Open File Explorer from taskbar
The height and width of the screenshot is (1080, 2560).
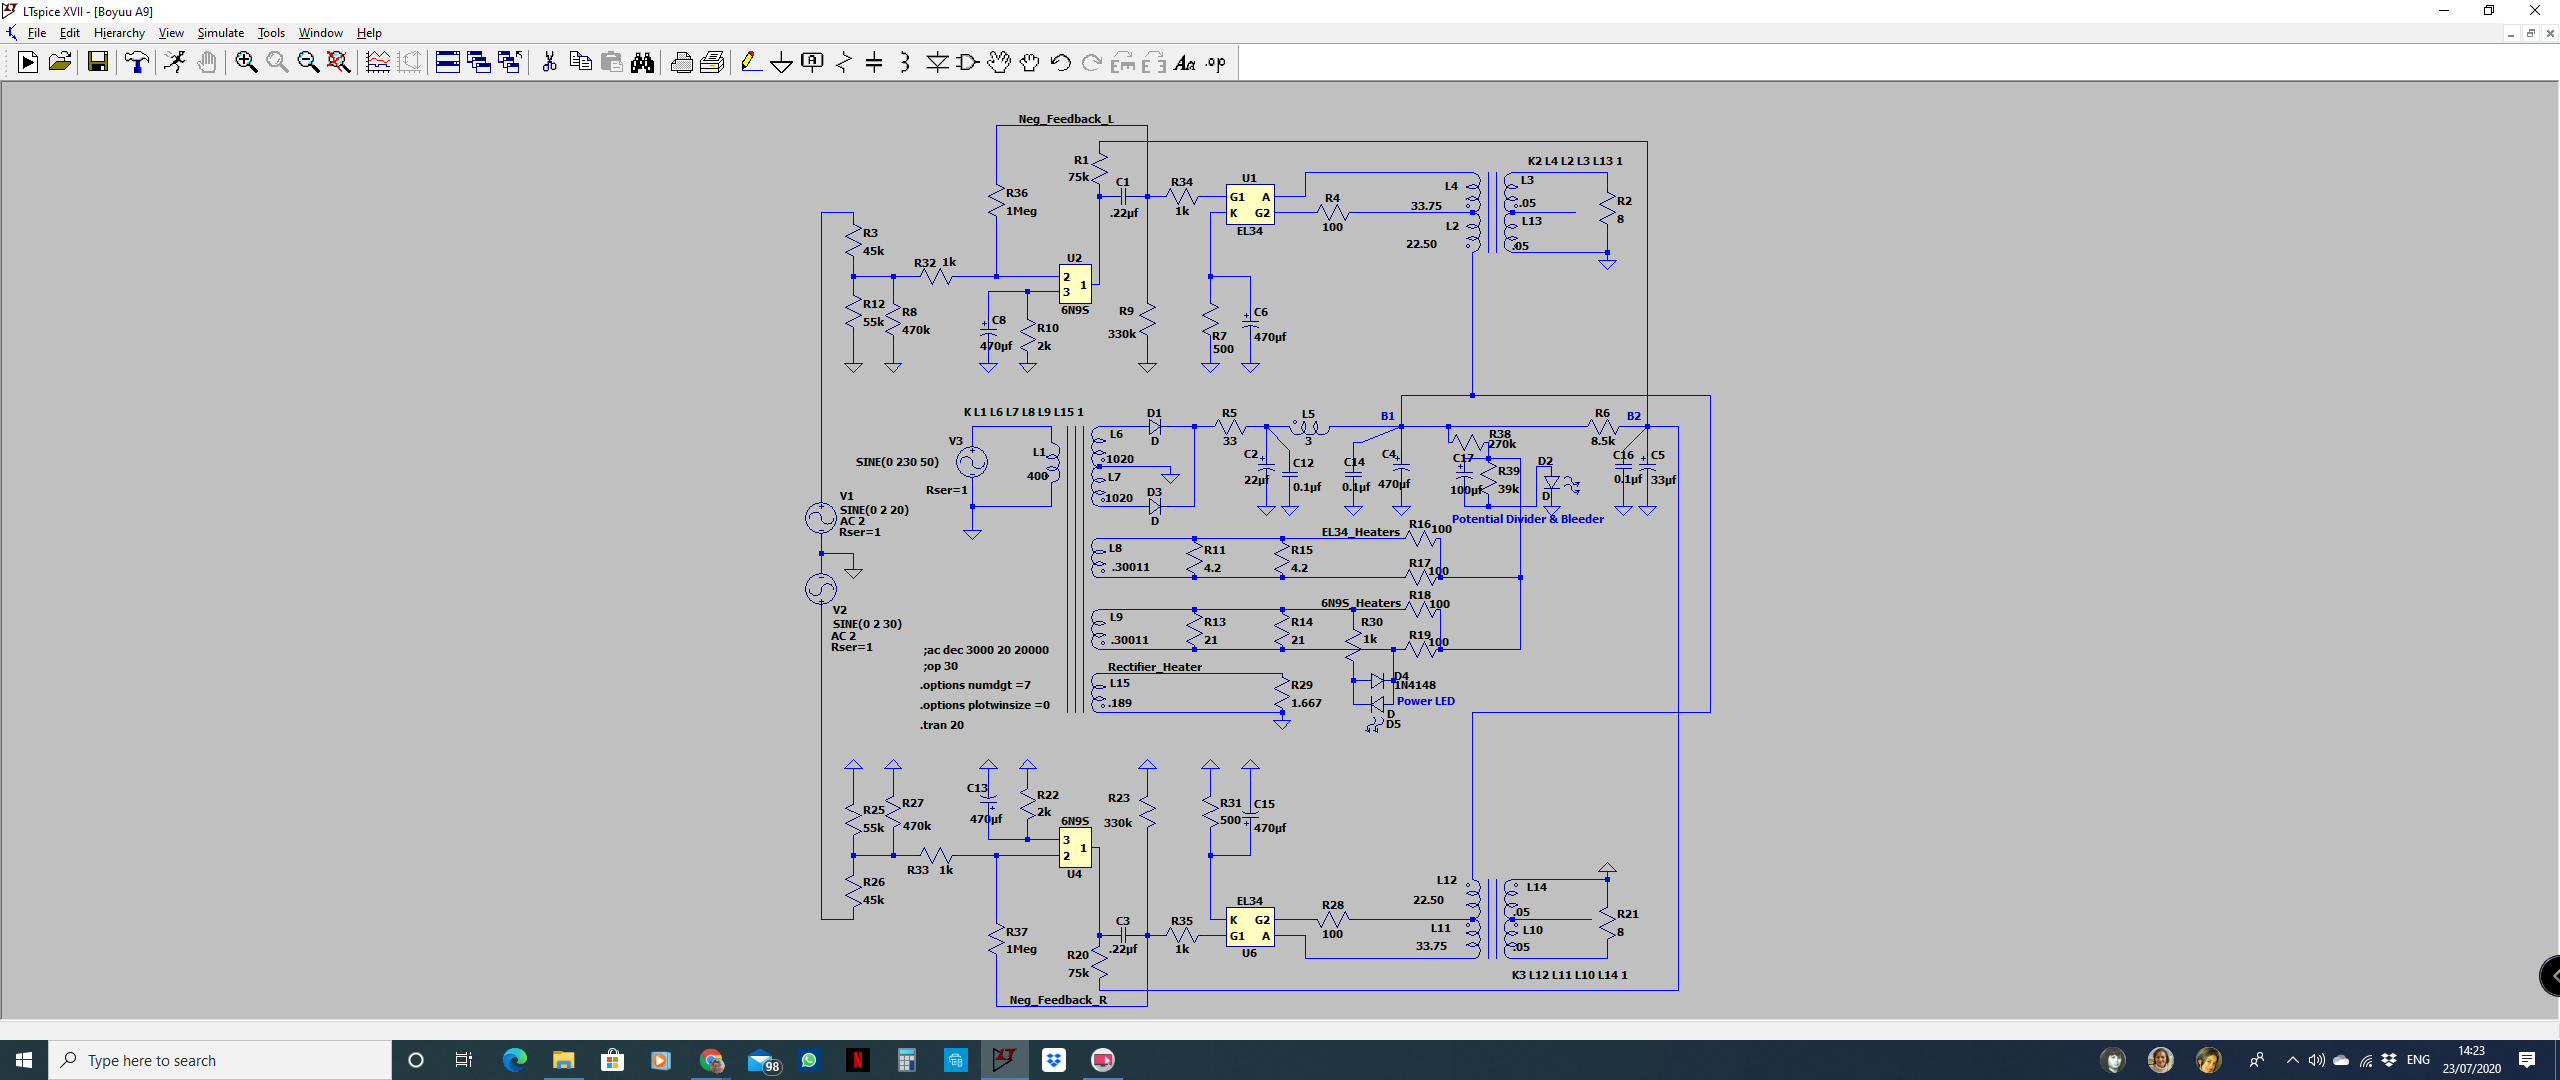(x=563, y=1060)
